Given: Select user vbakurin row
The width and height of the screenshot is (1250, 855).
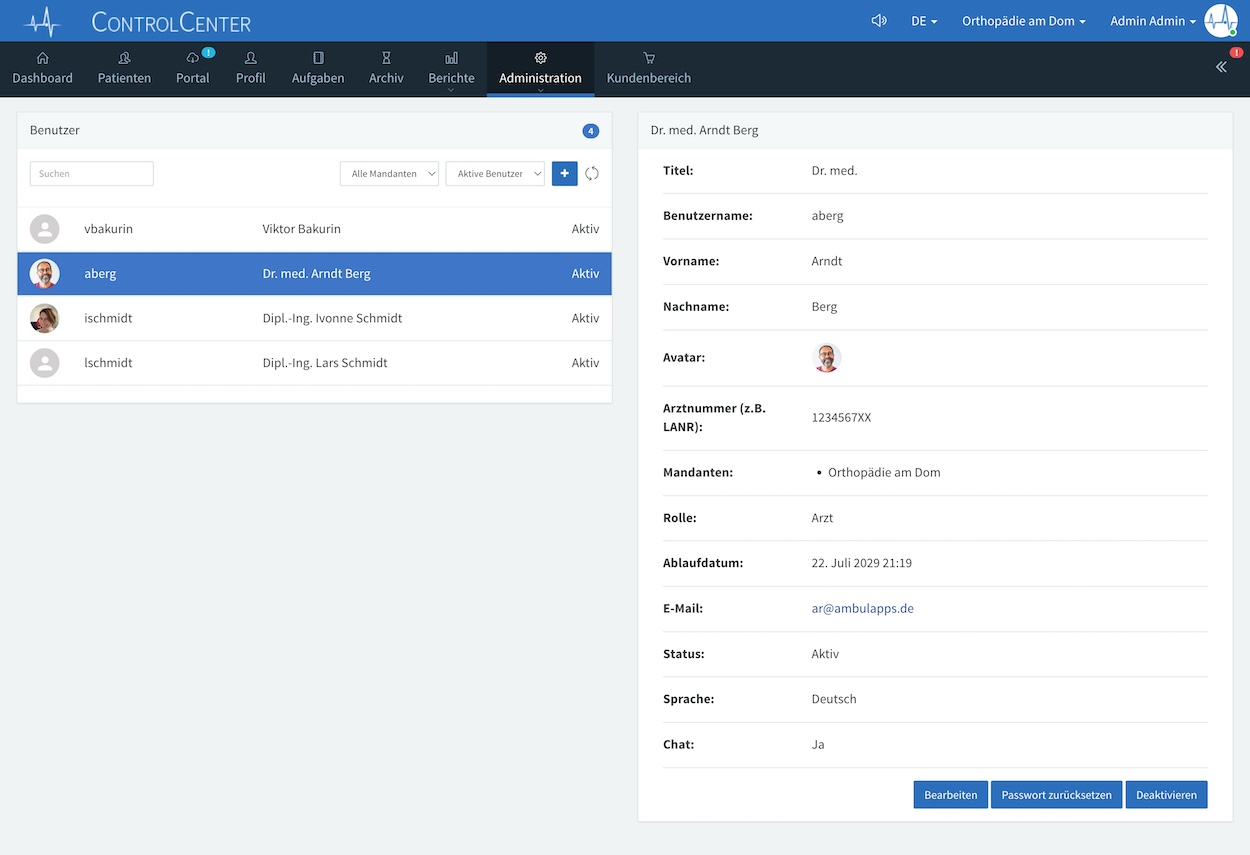Looking at the screenshot, I should (314, 229).
